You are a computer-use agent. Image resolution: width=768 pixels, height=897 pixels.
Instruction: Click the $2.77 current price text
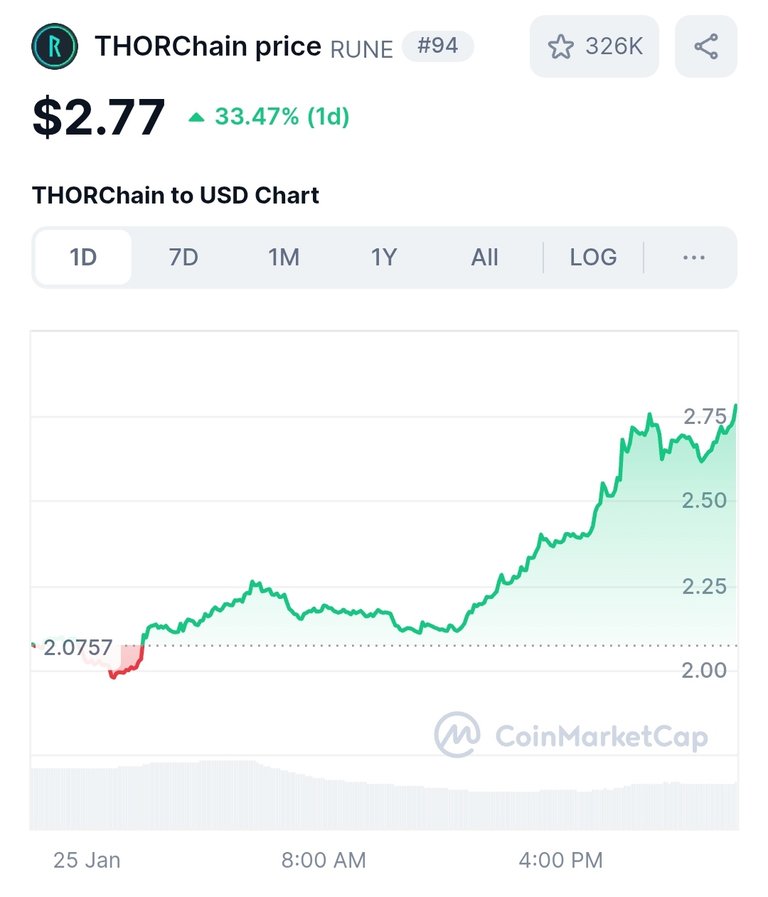coord(99,117)
